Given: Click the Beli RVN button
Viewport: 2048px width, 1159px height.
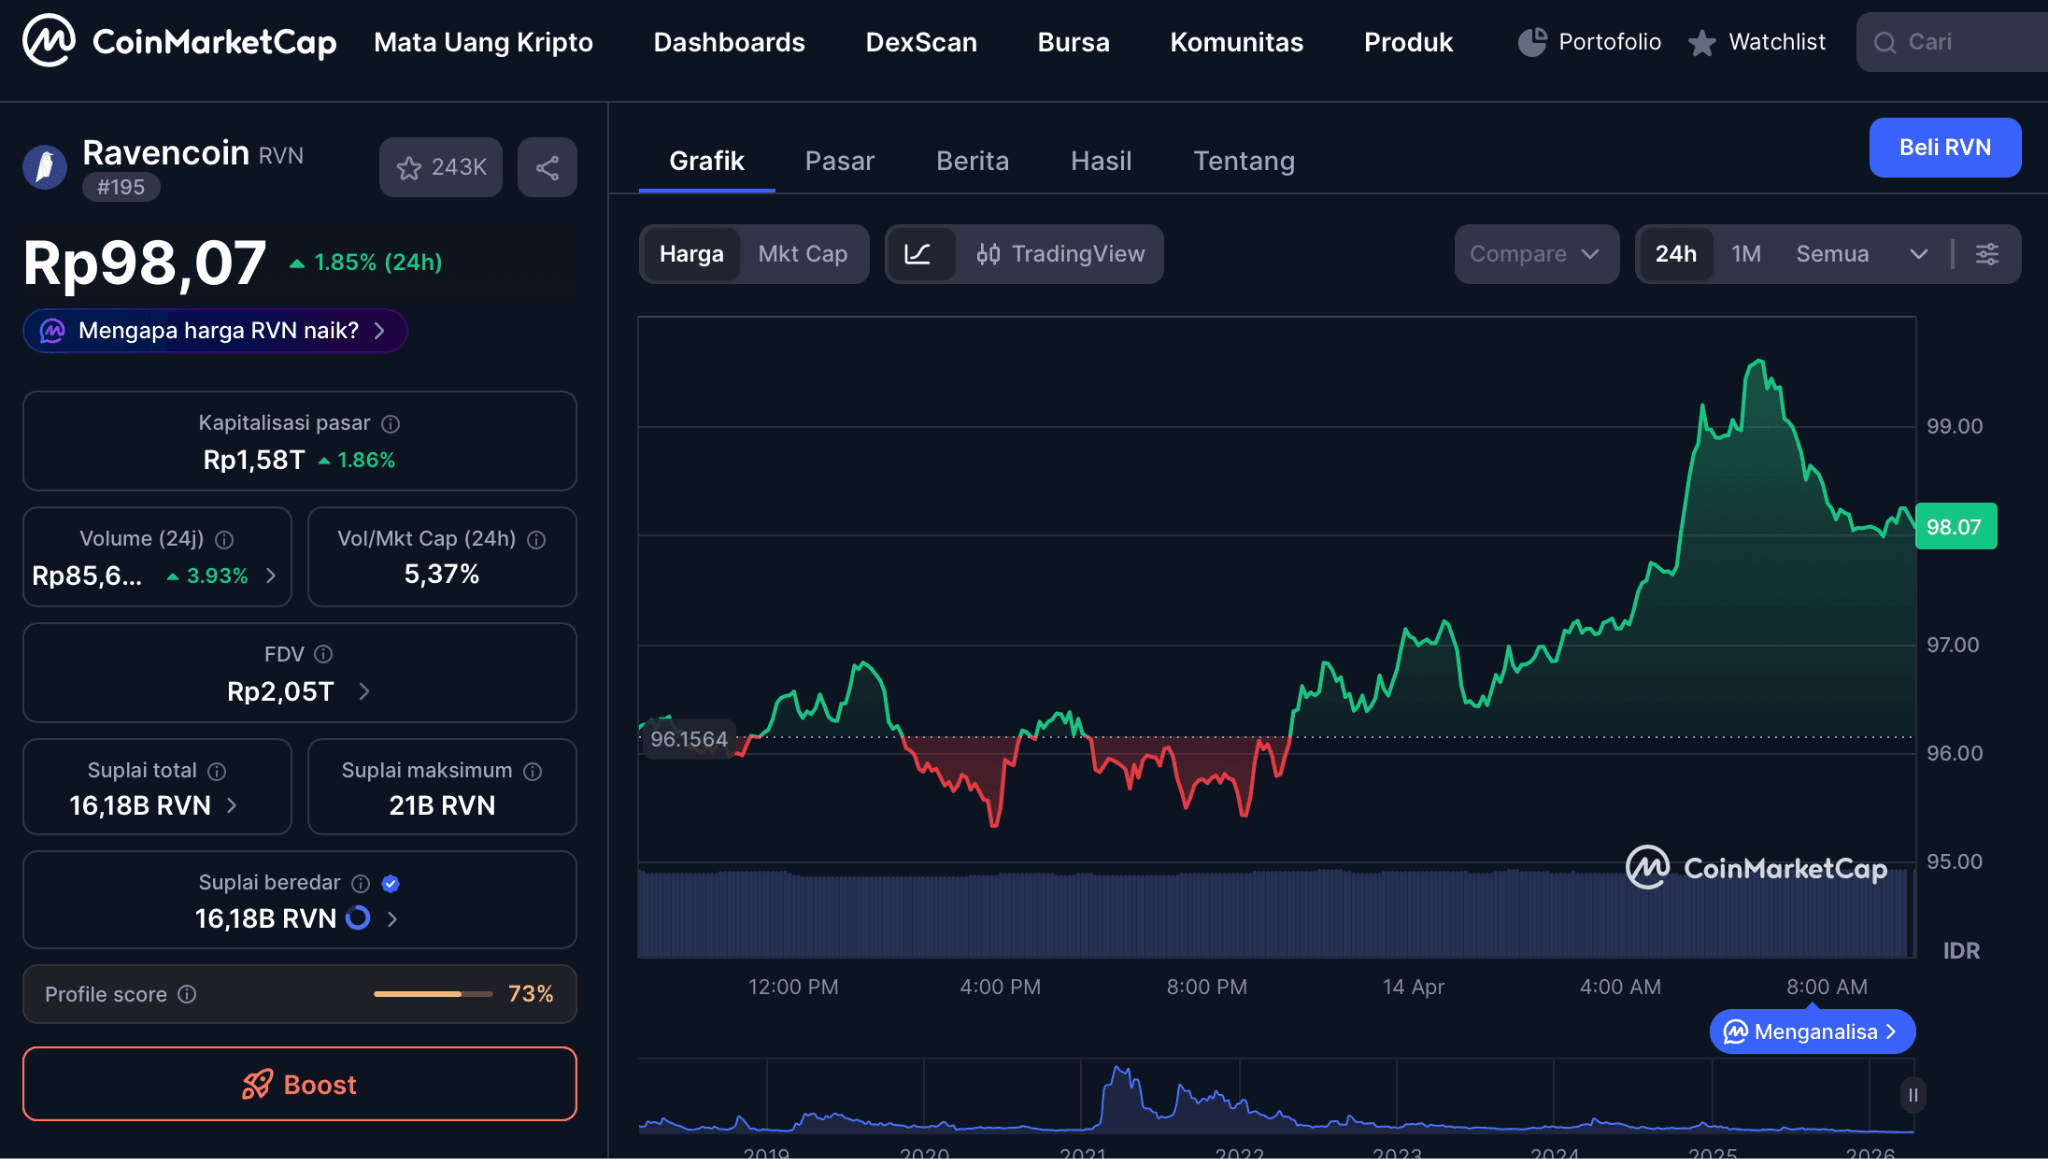Looking at the screenshot, I should coord(1944,147).
